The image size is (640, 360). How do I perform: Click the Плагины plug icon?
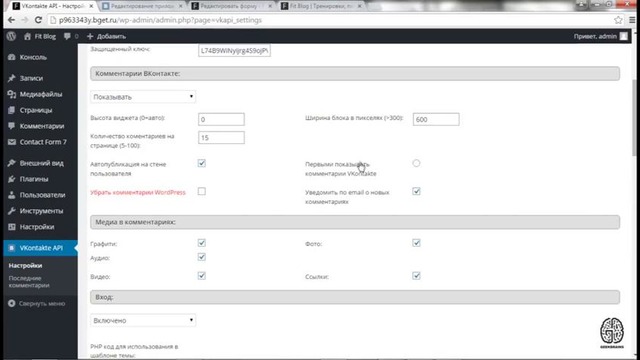click(11, 179)
